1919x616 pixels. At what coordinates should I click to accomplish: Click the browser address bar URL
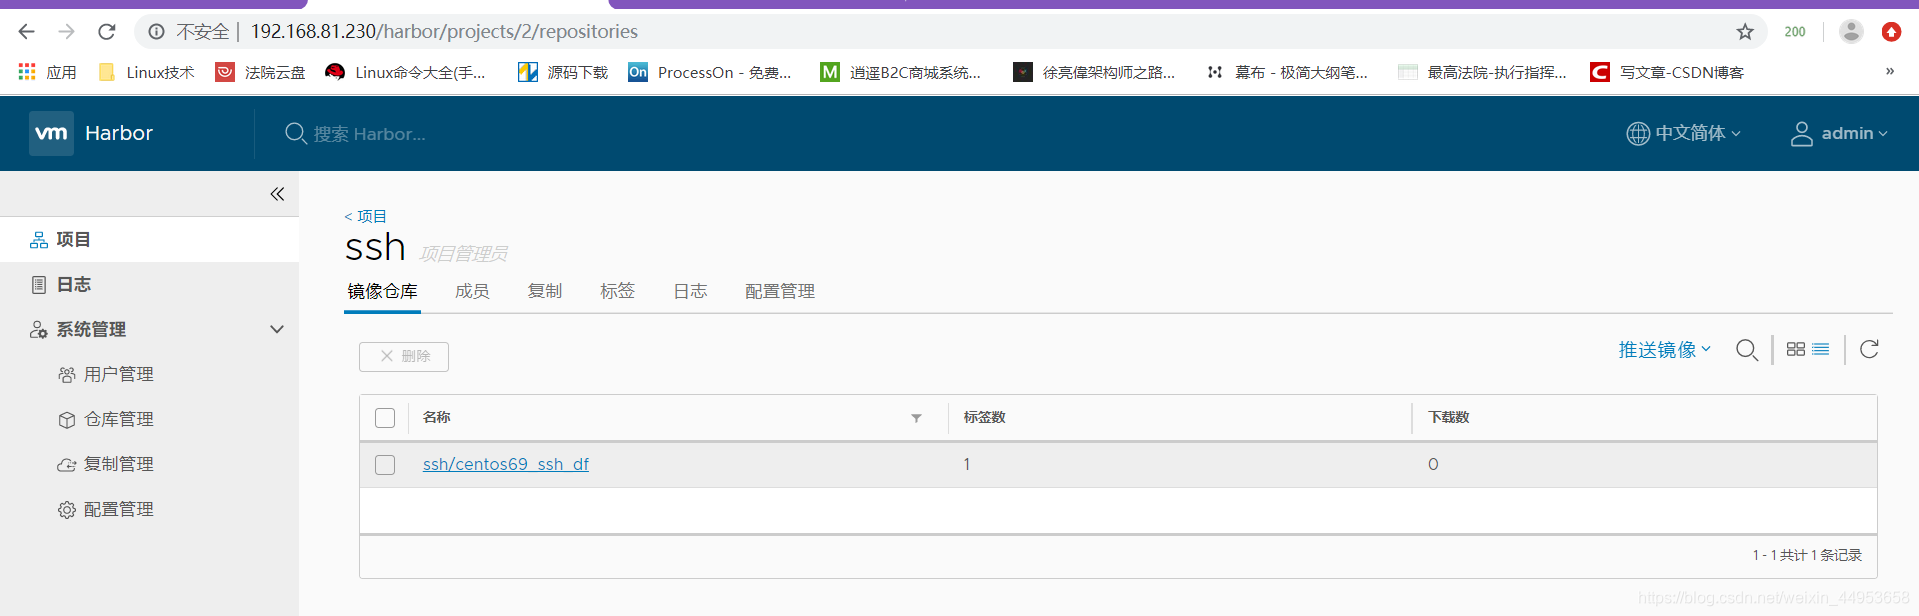pyautogui.click(x=444, y=32)
